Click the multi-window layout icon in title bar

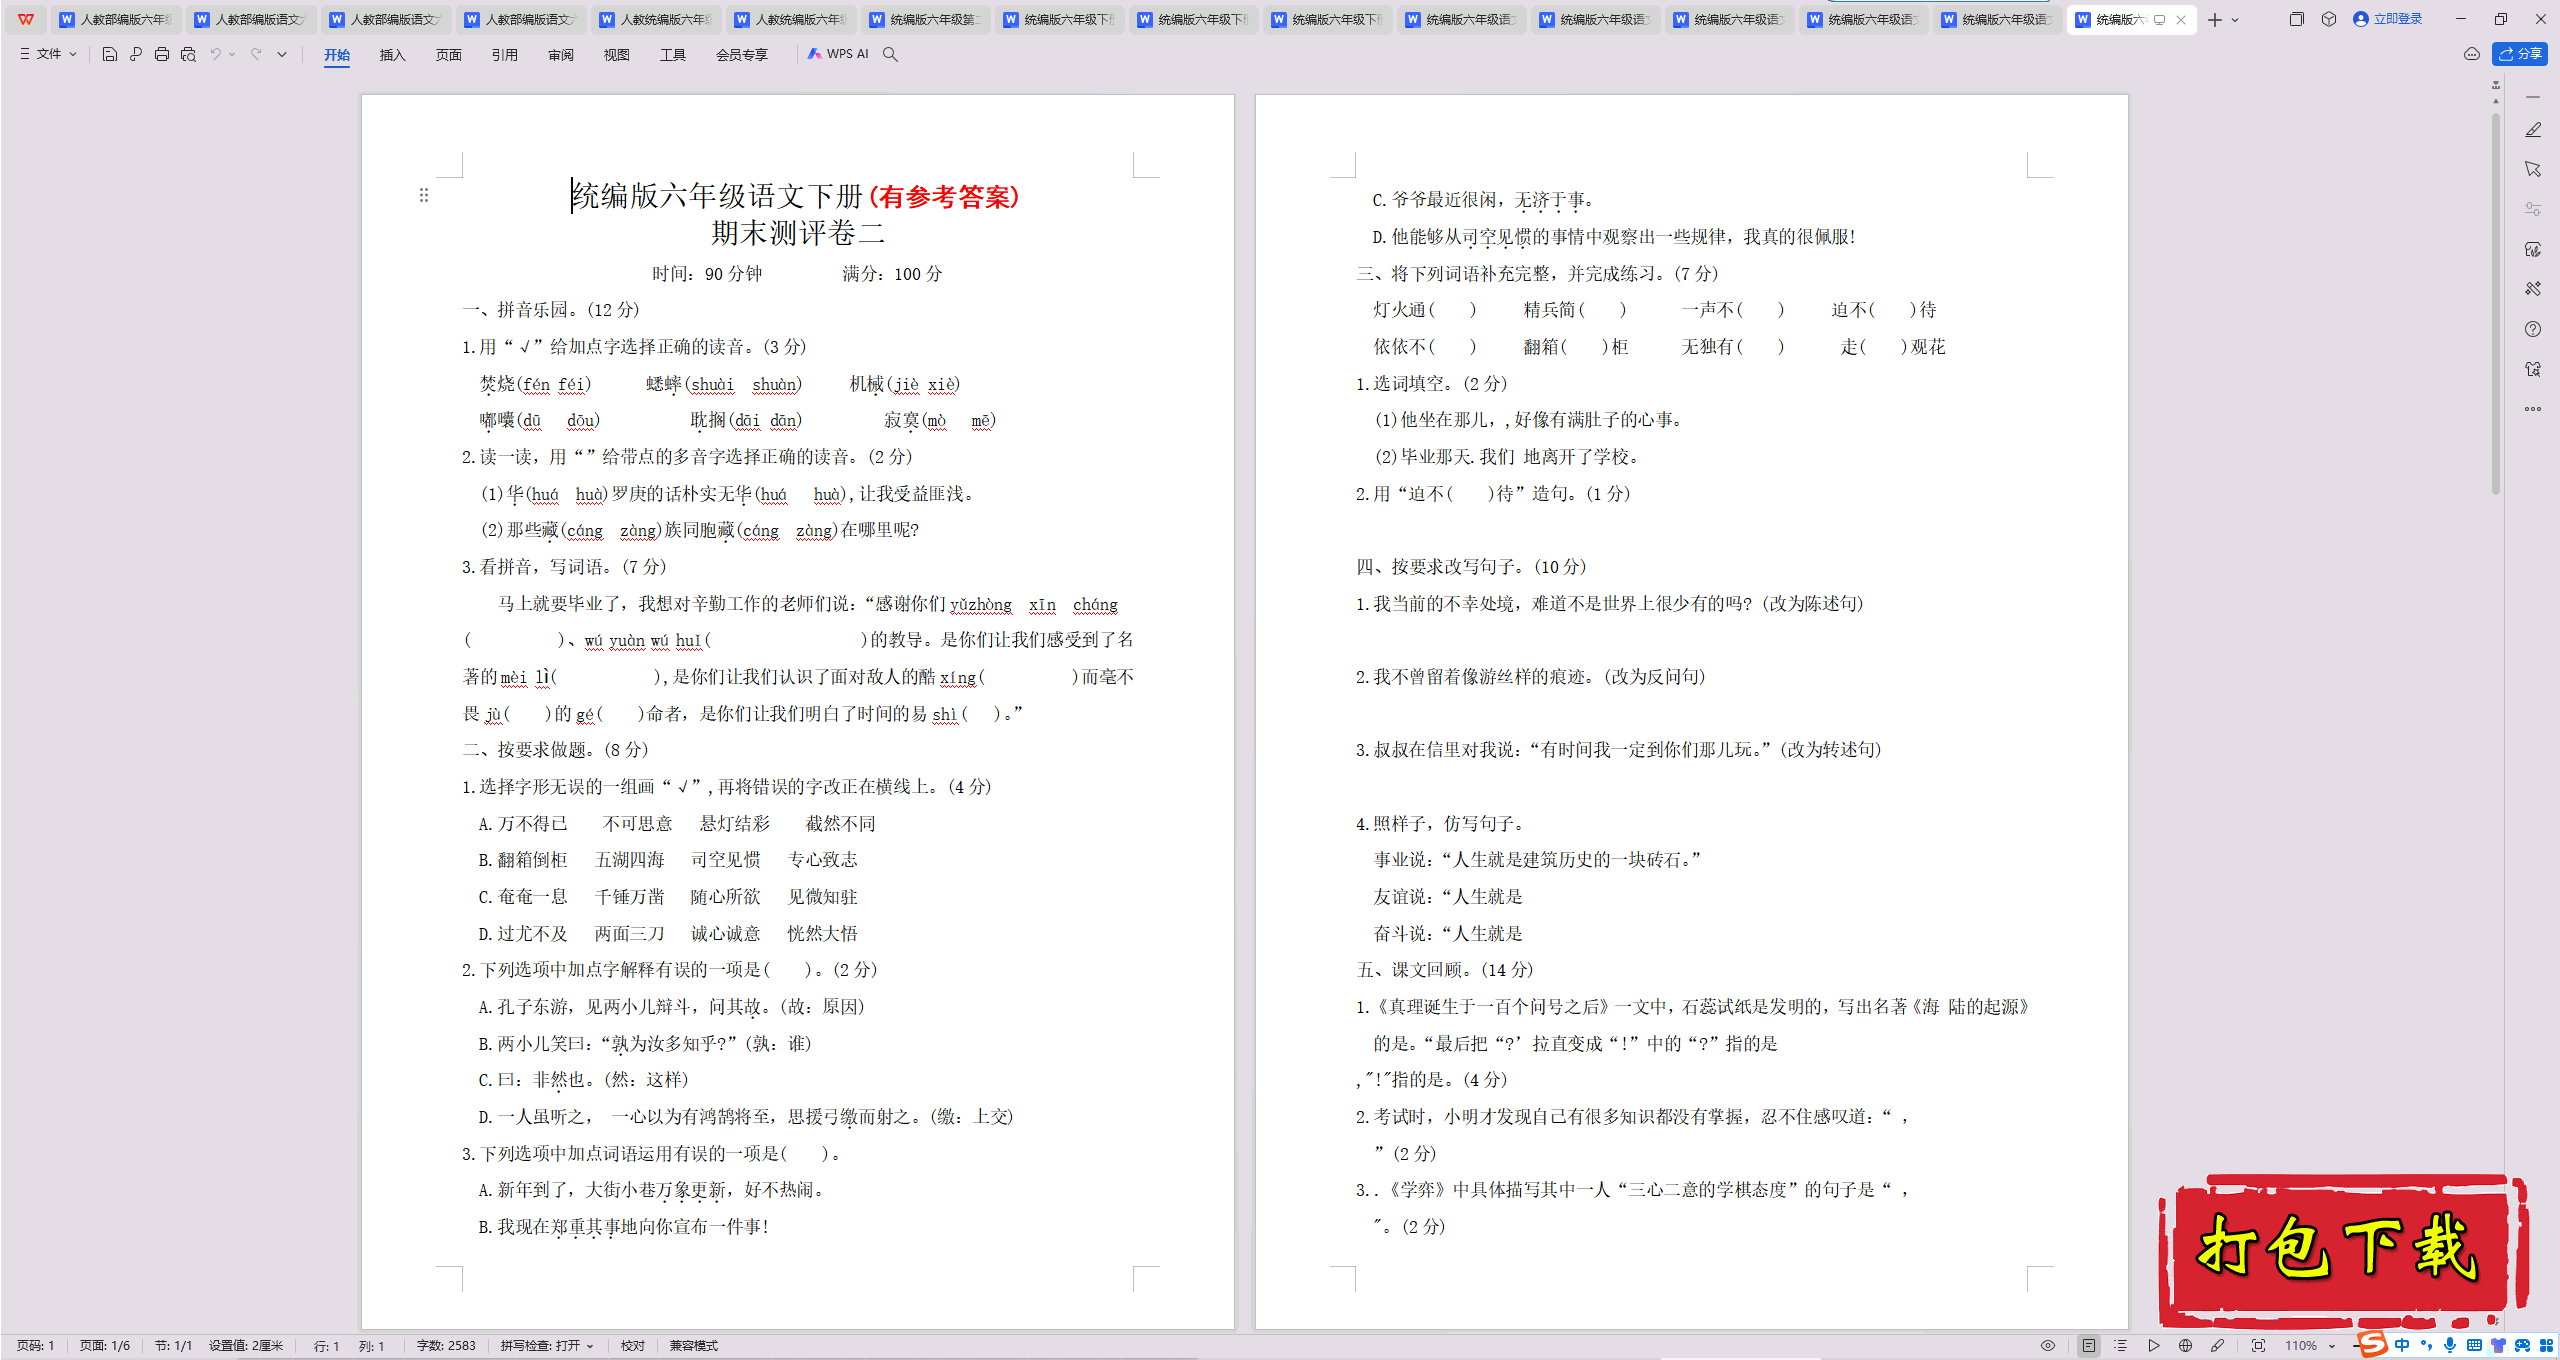tap(2297, 19)
